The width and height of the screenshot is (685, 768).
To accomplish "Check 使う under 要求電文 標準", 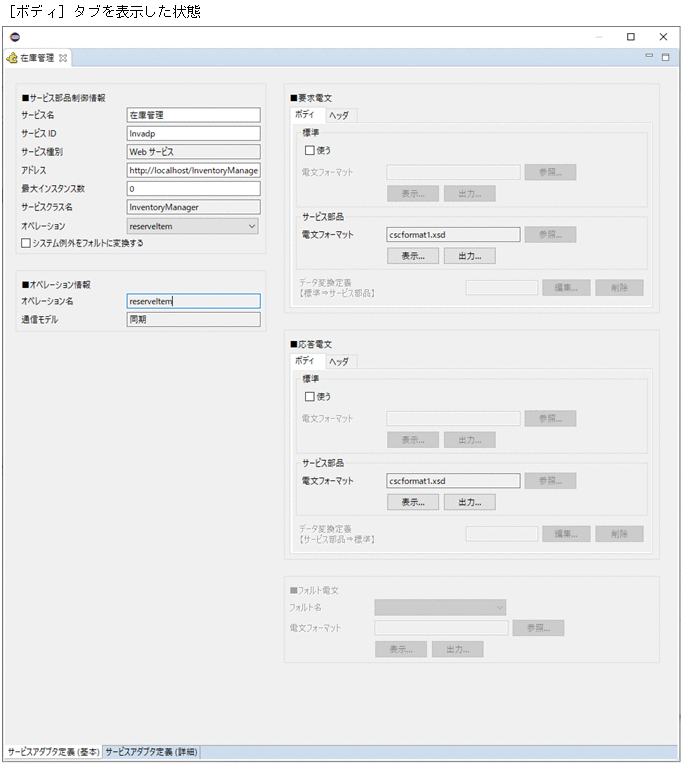I will tap(309, 150).
